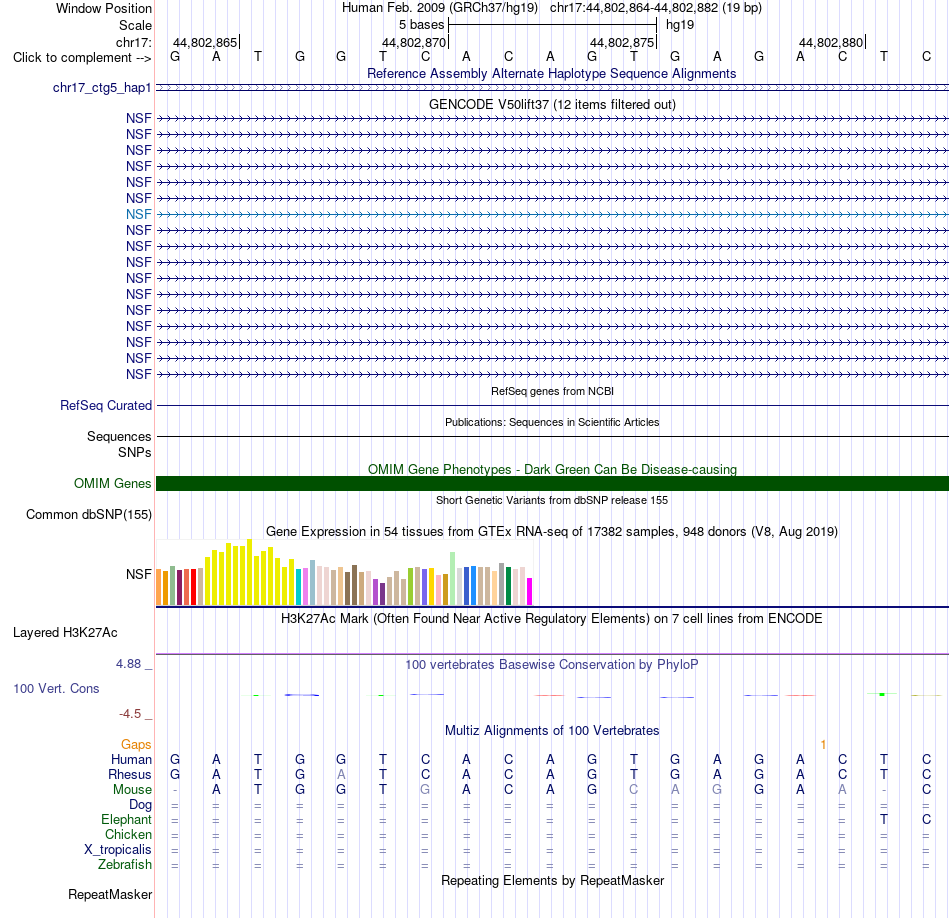
Task: Select the Zebrafish alignment row label
Action: [125, 865]
